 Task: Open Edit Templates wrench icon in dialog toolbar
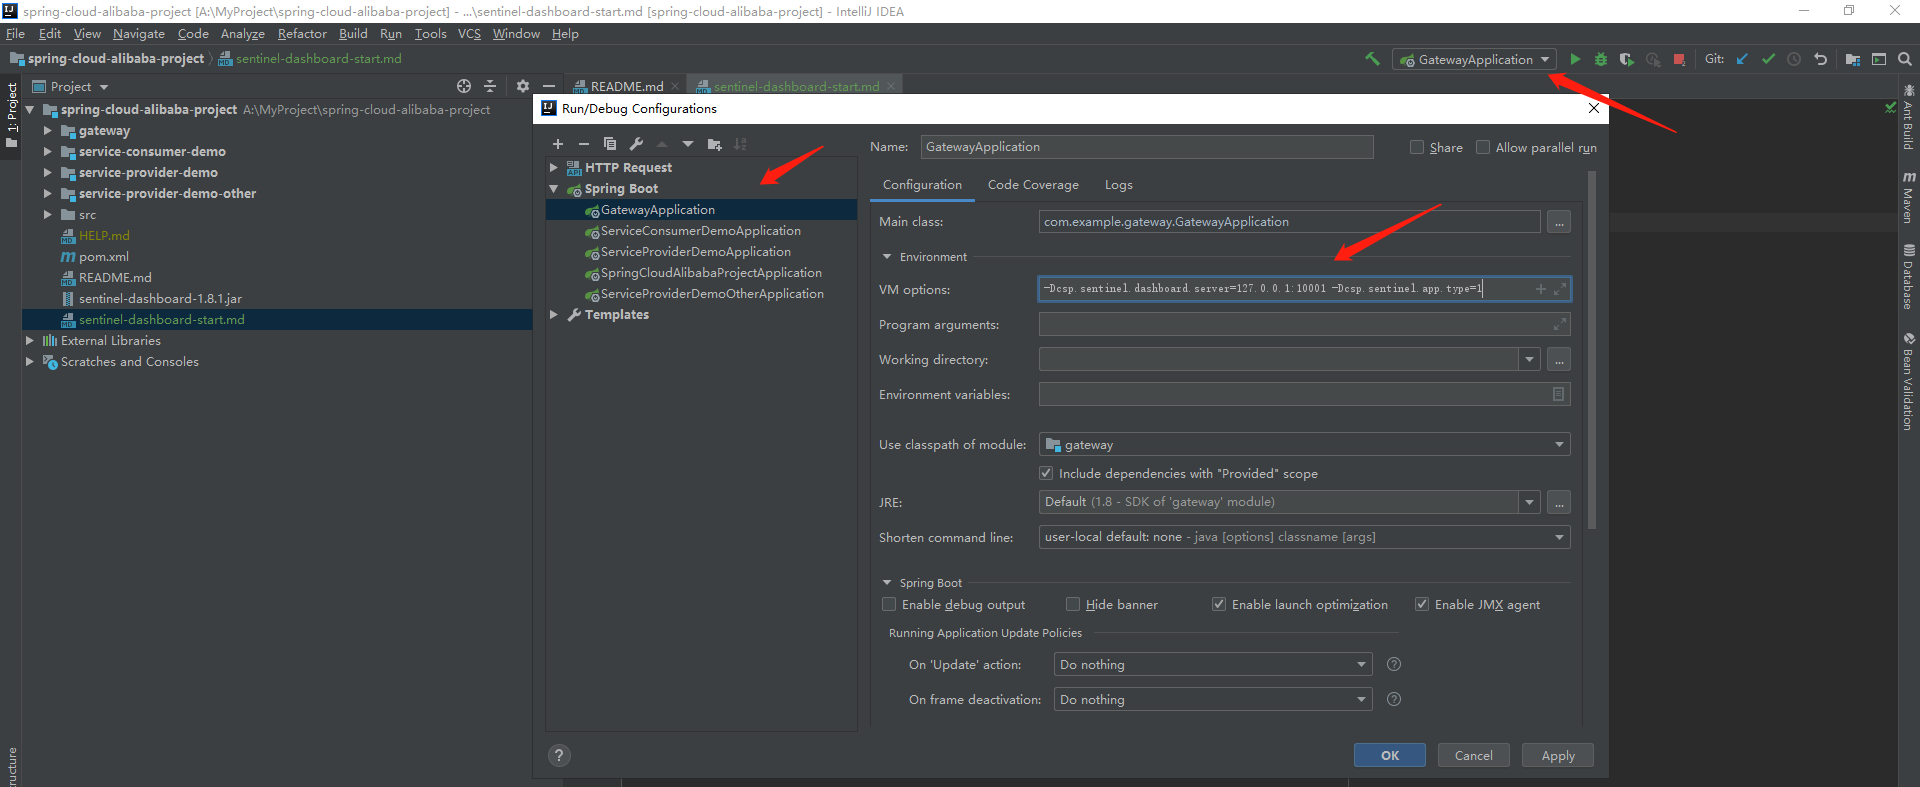point(636,144)
